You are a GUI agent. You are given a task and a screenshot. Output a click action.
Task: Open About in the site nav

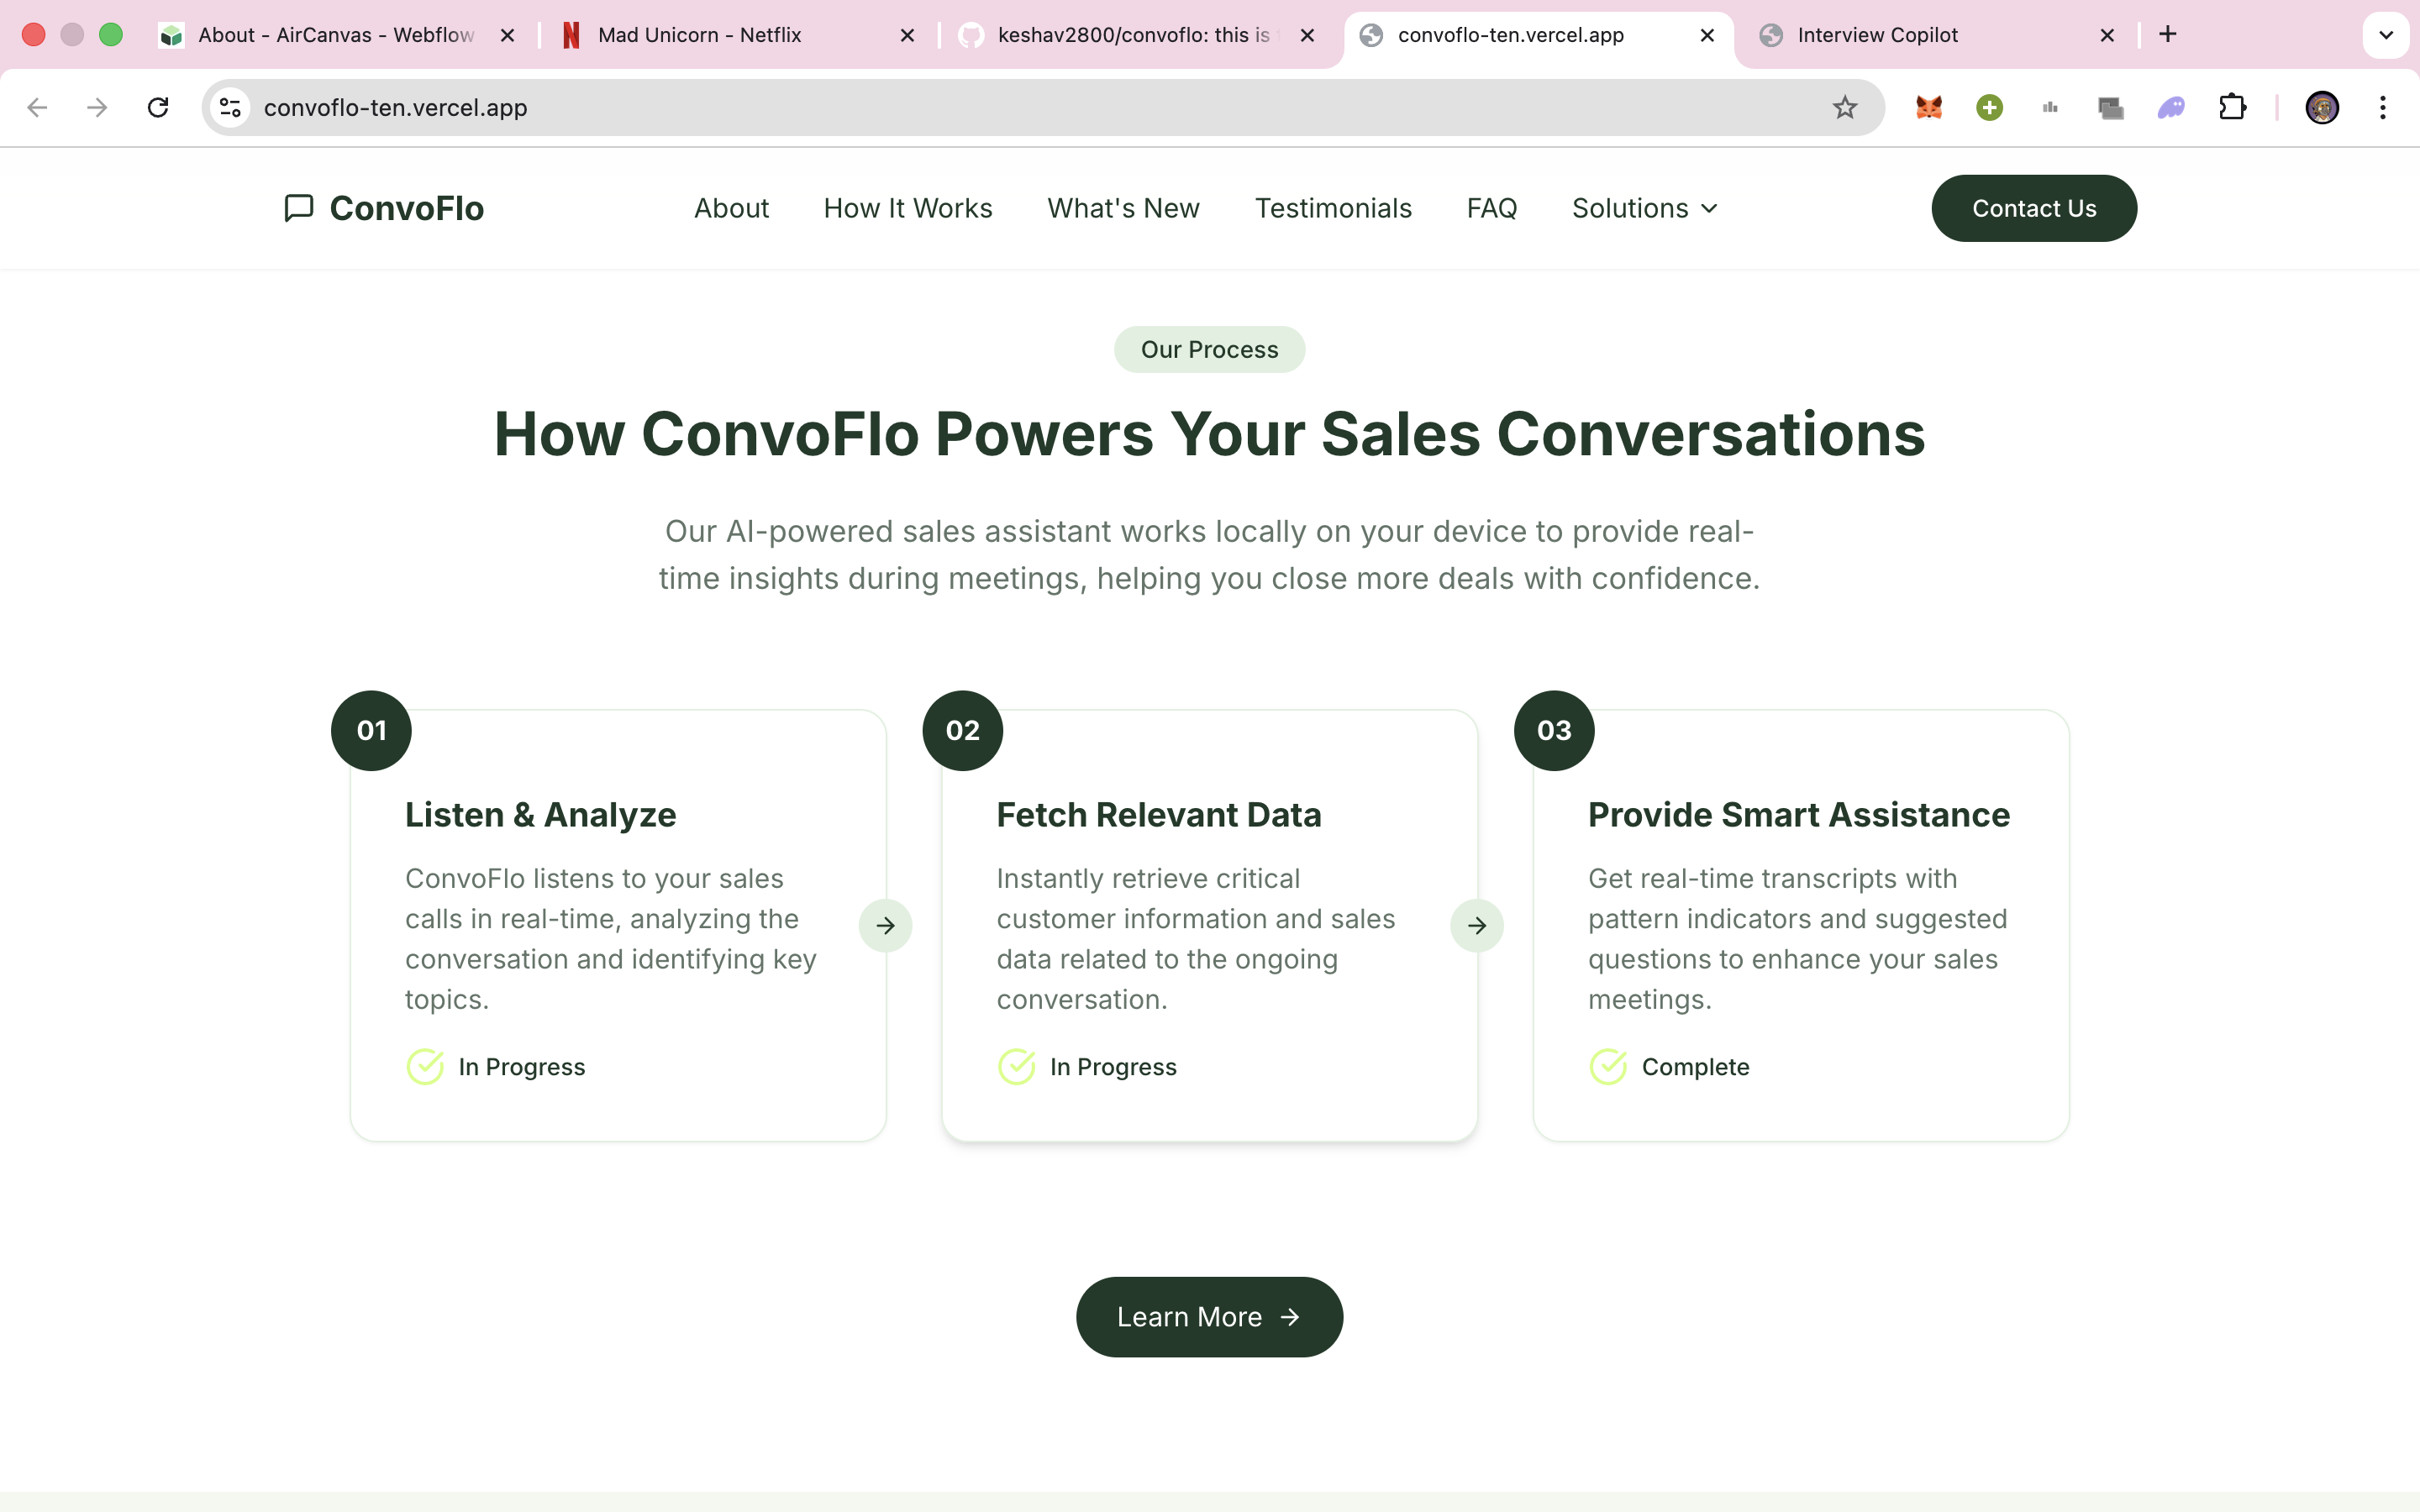731,208
